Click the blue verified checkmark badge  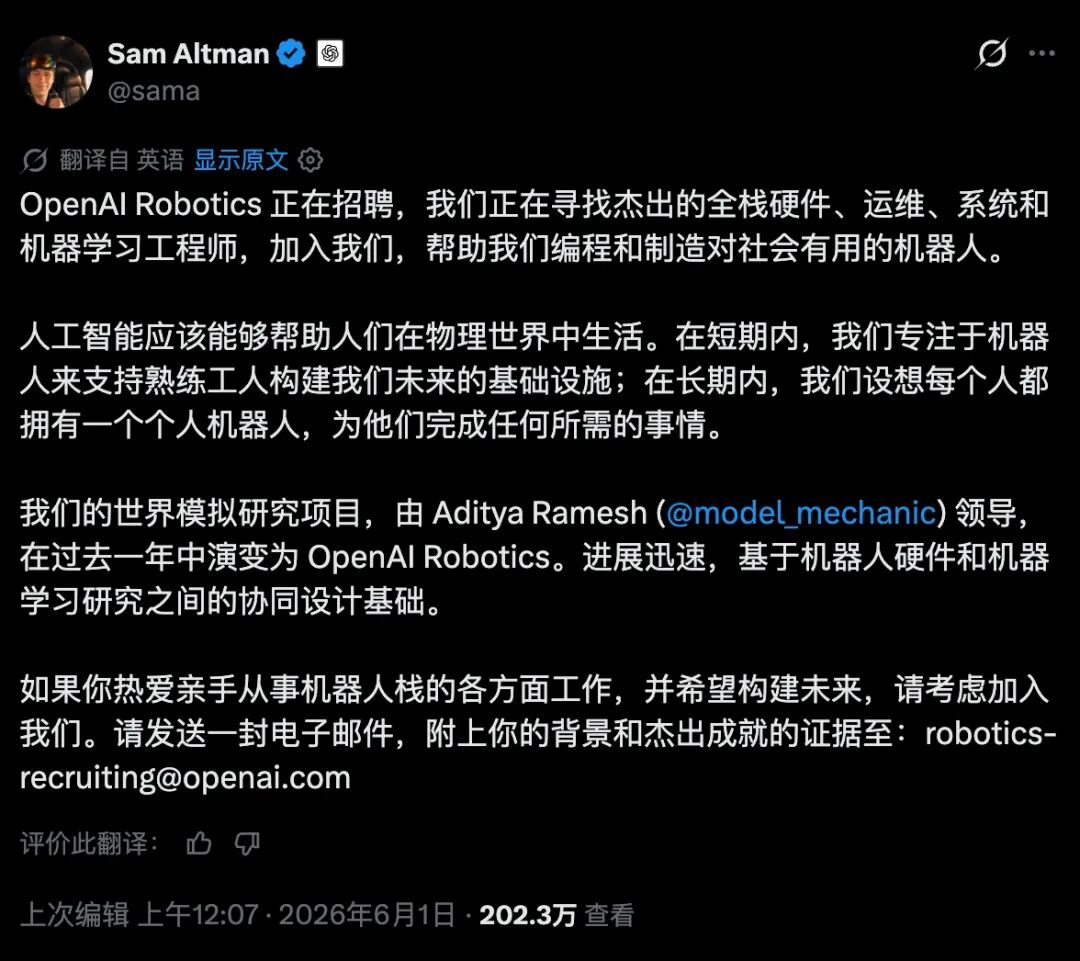(x=291, y=54)
